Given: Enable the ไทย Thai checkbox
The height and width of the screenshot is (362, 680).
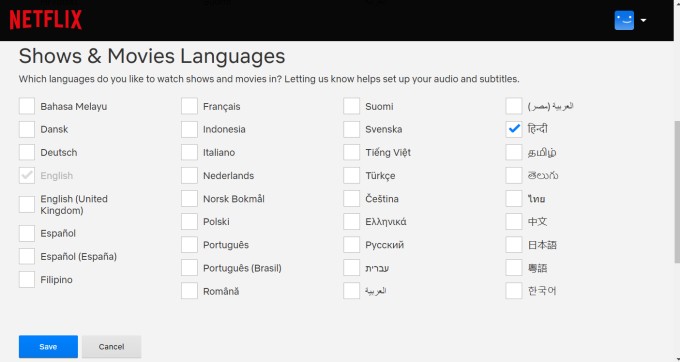Looking at the screenshot, I should click(514, 199).
